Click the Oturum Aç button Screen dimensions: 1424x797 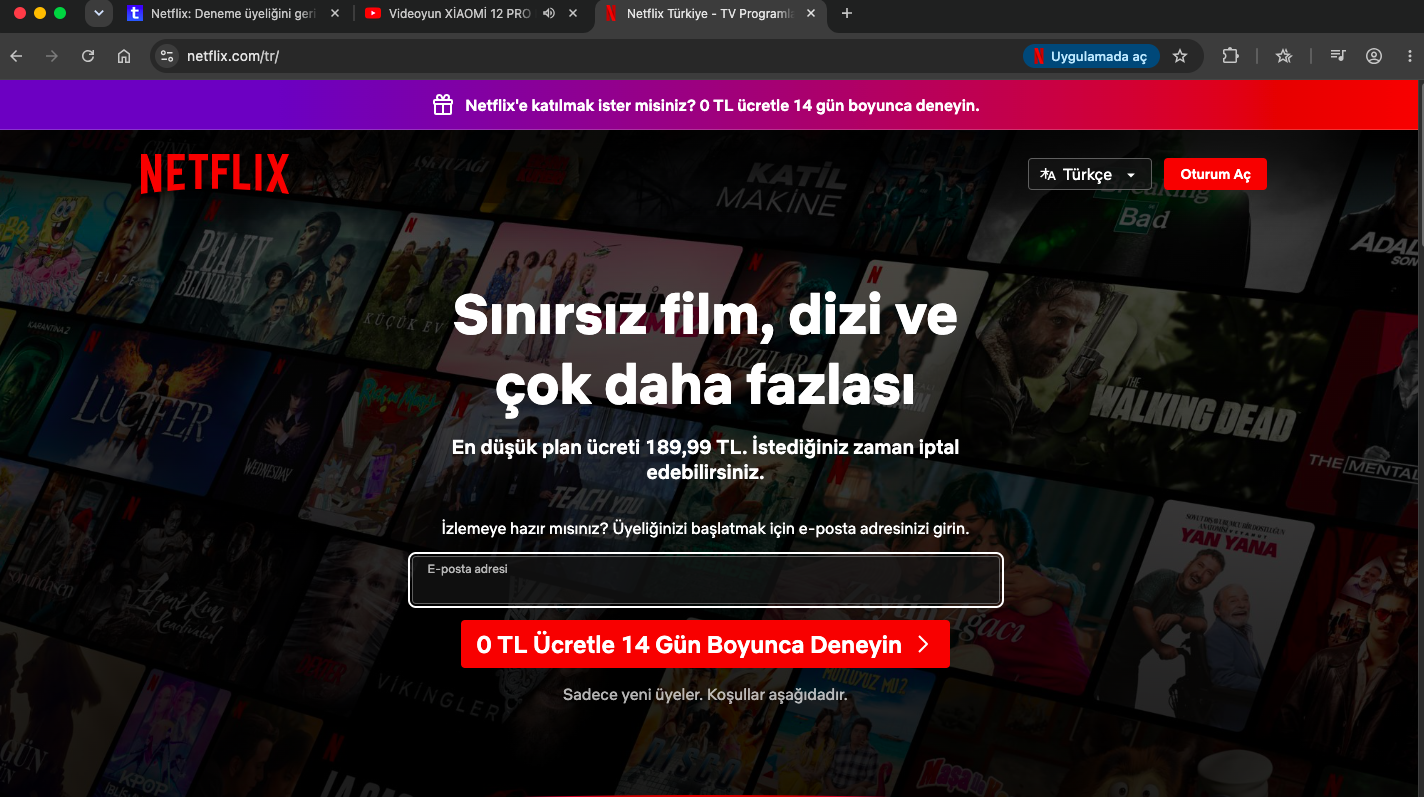pyautogui.click(x=1215, y=174)
